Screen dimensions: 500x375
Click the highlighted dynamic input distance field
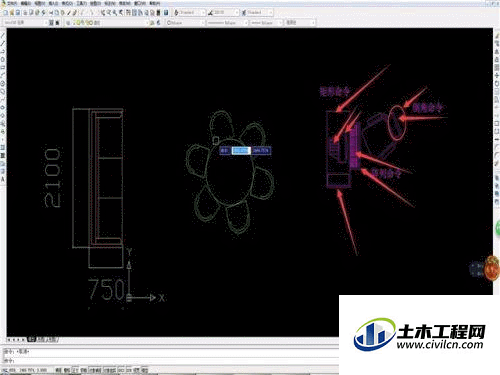point(241,151)
